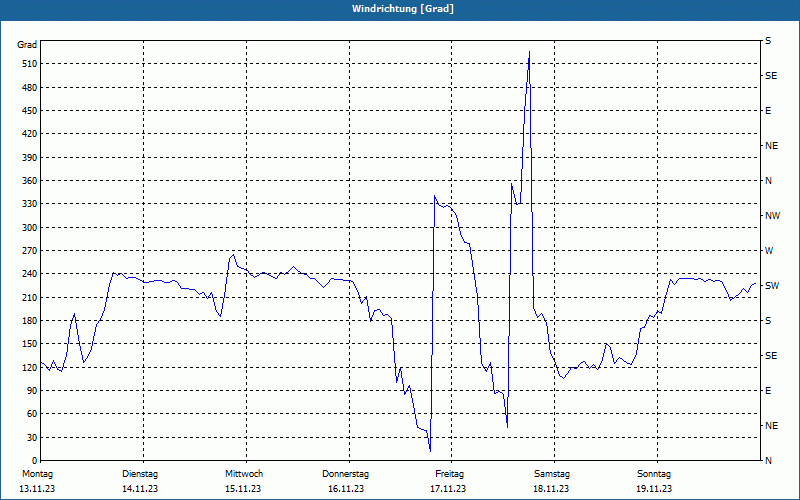The width and height of the screenshot is (800, 500).
Task: Click the 'NE' compass label beside the 405 level
Action: pyautogui.click(x=771, y=146)
